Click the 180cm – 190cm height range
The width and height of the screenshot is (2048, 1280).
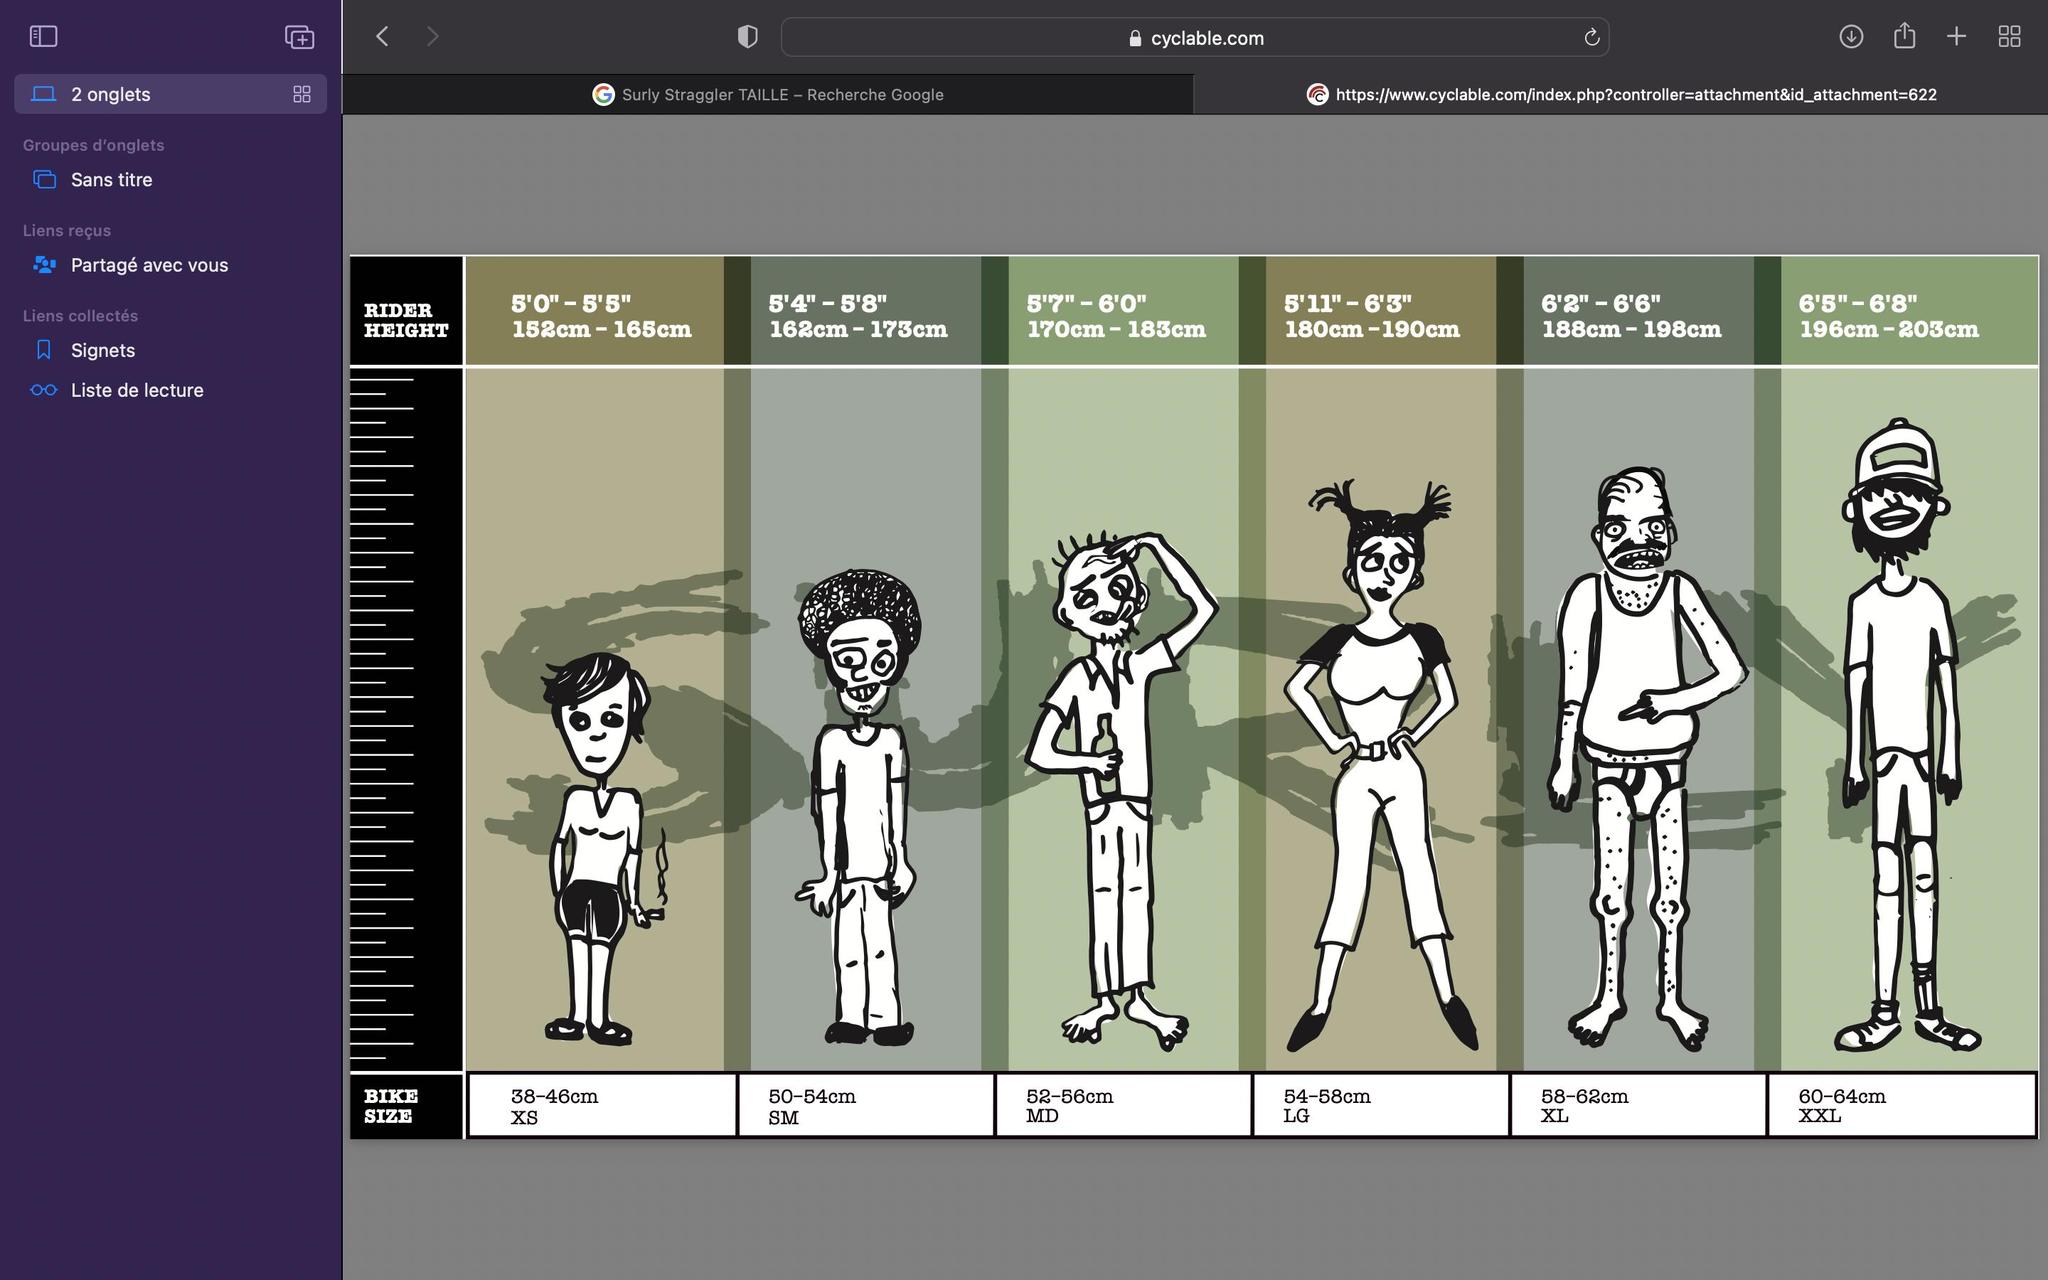click(x=1372, y=329)
